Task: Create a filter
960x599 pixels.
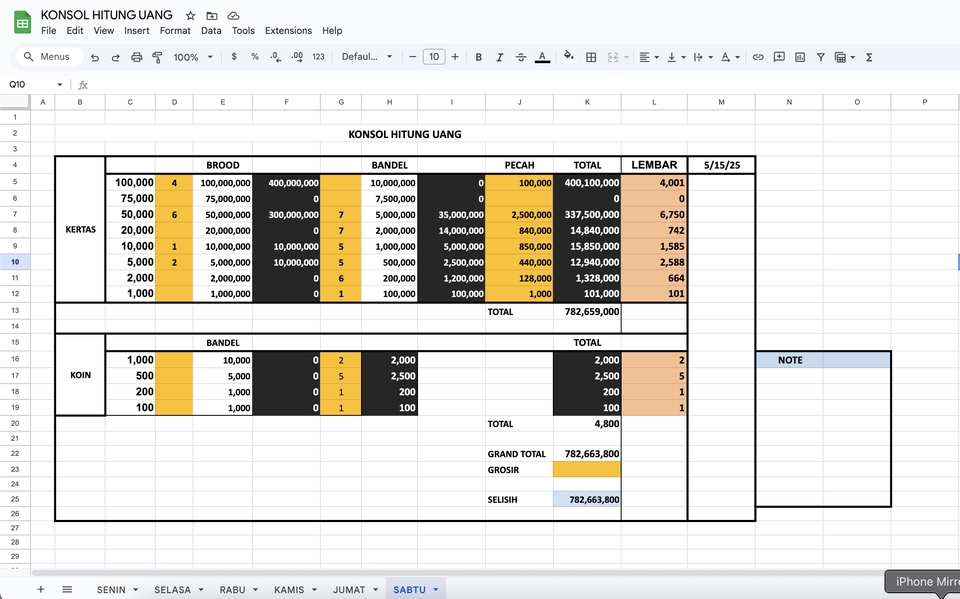Action: 821,57
